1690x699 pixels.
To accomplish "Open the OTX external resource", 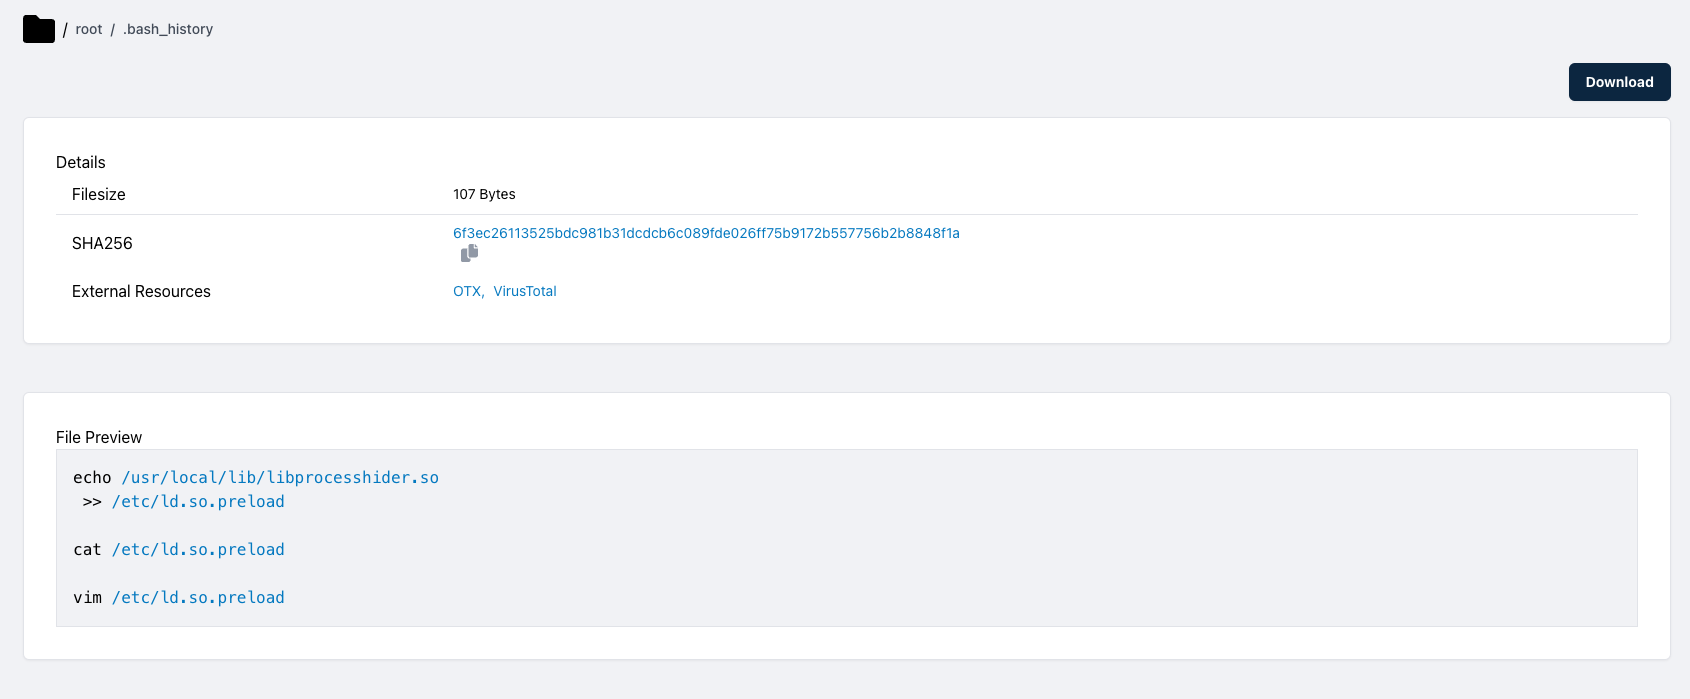I will click(x=467, y=291).
